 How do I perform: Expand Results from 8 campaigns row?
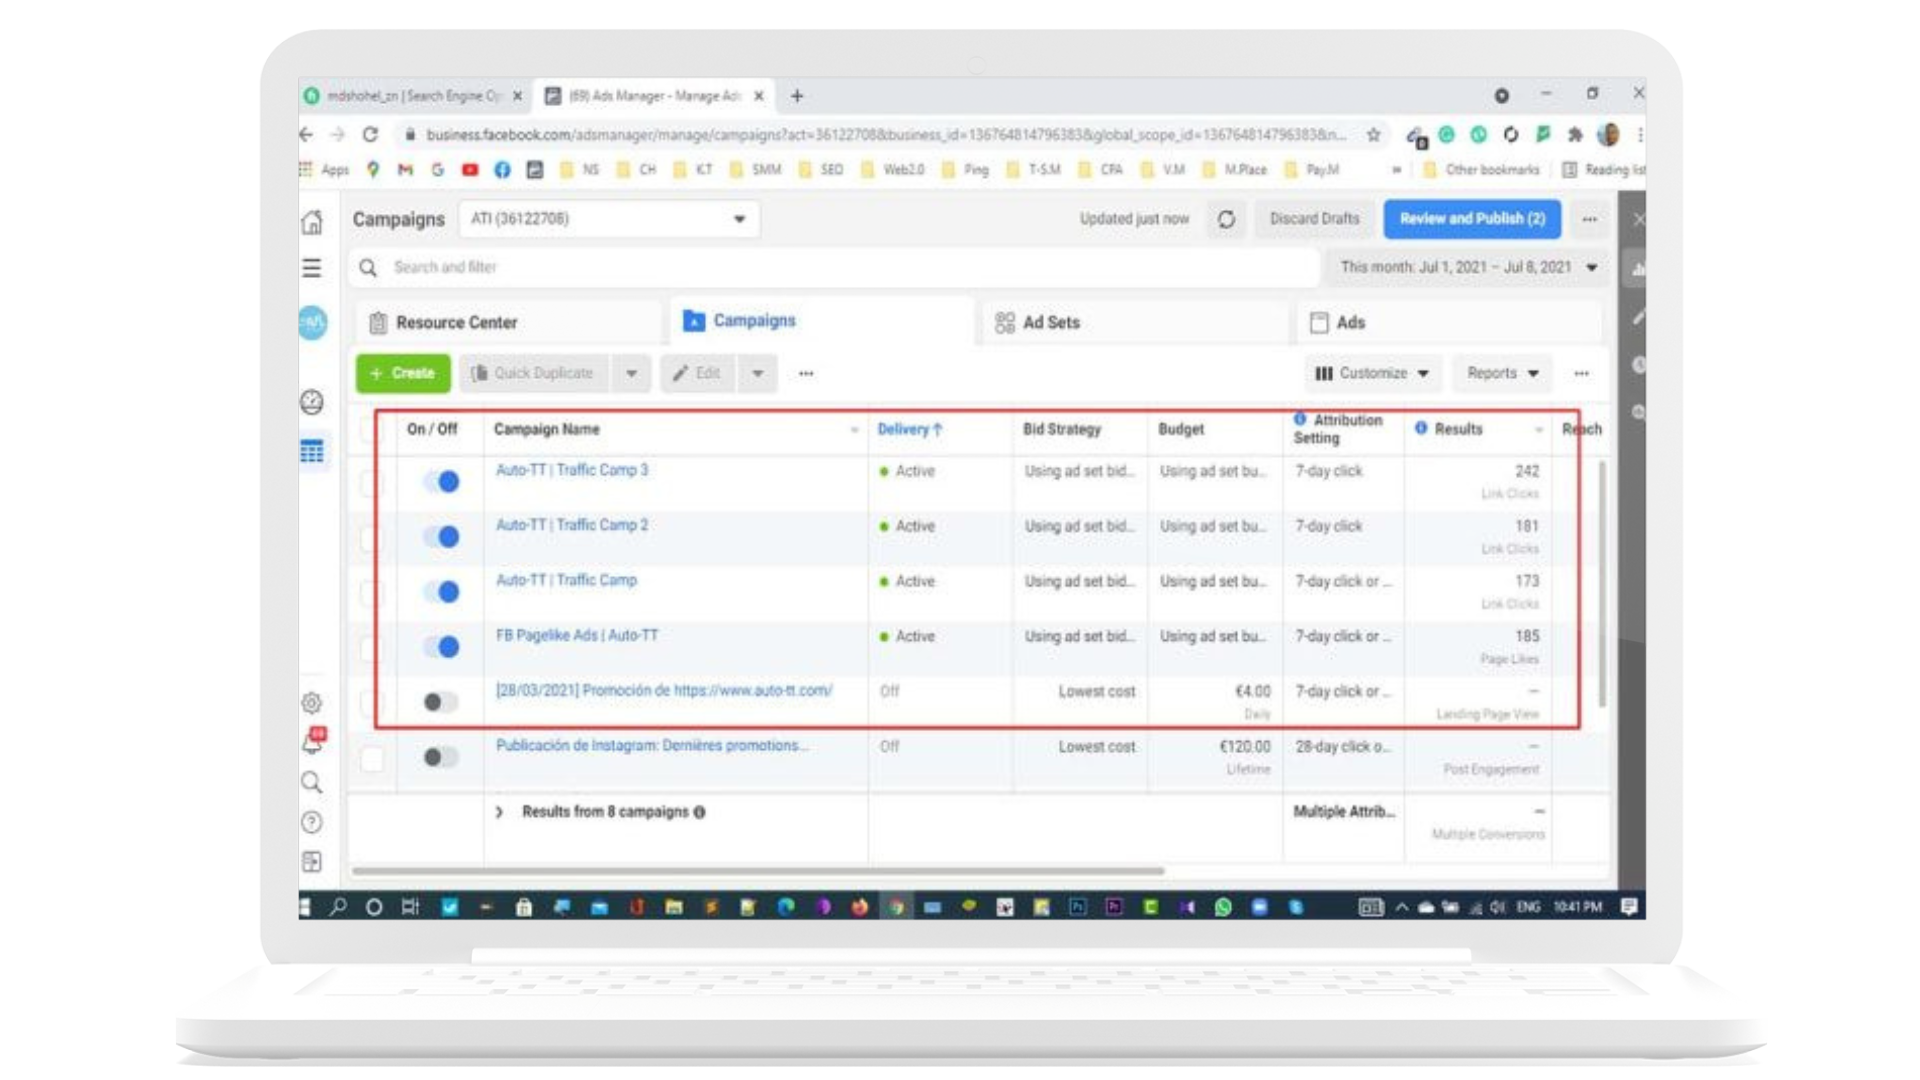(499, 812)
